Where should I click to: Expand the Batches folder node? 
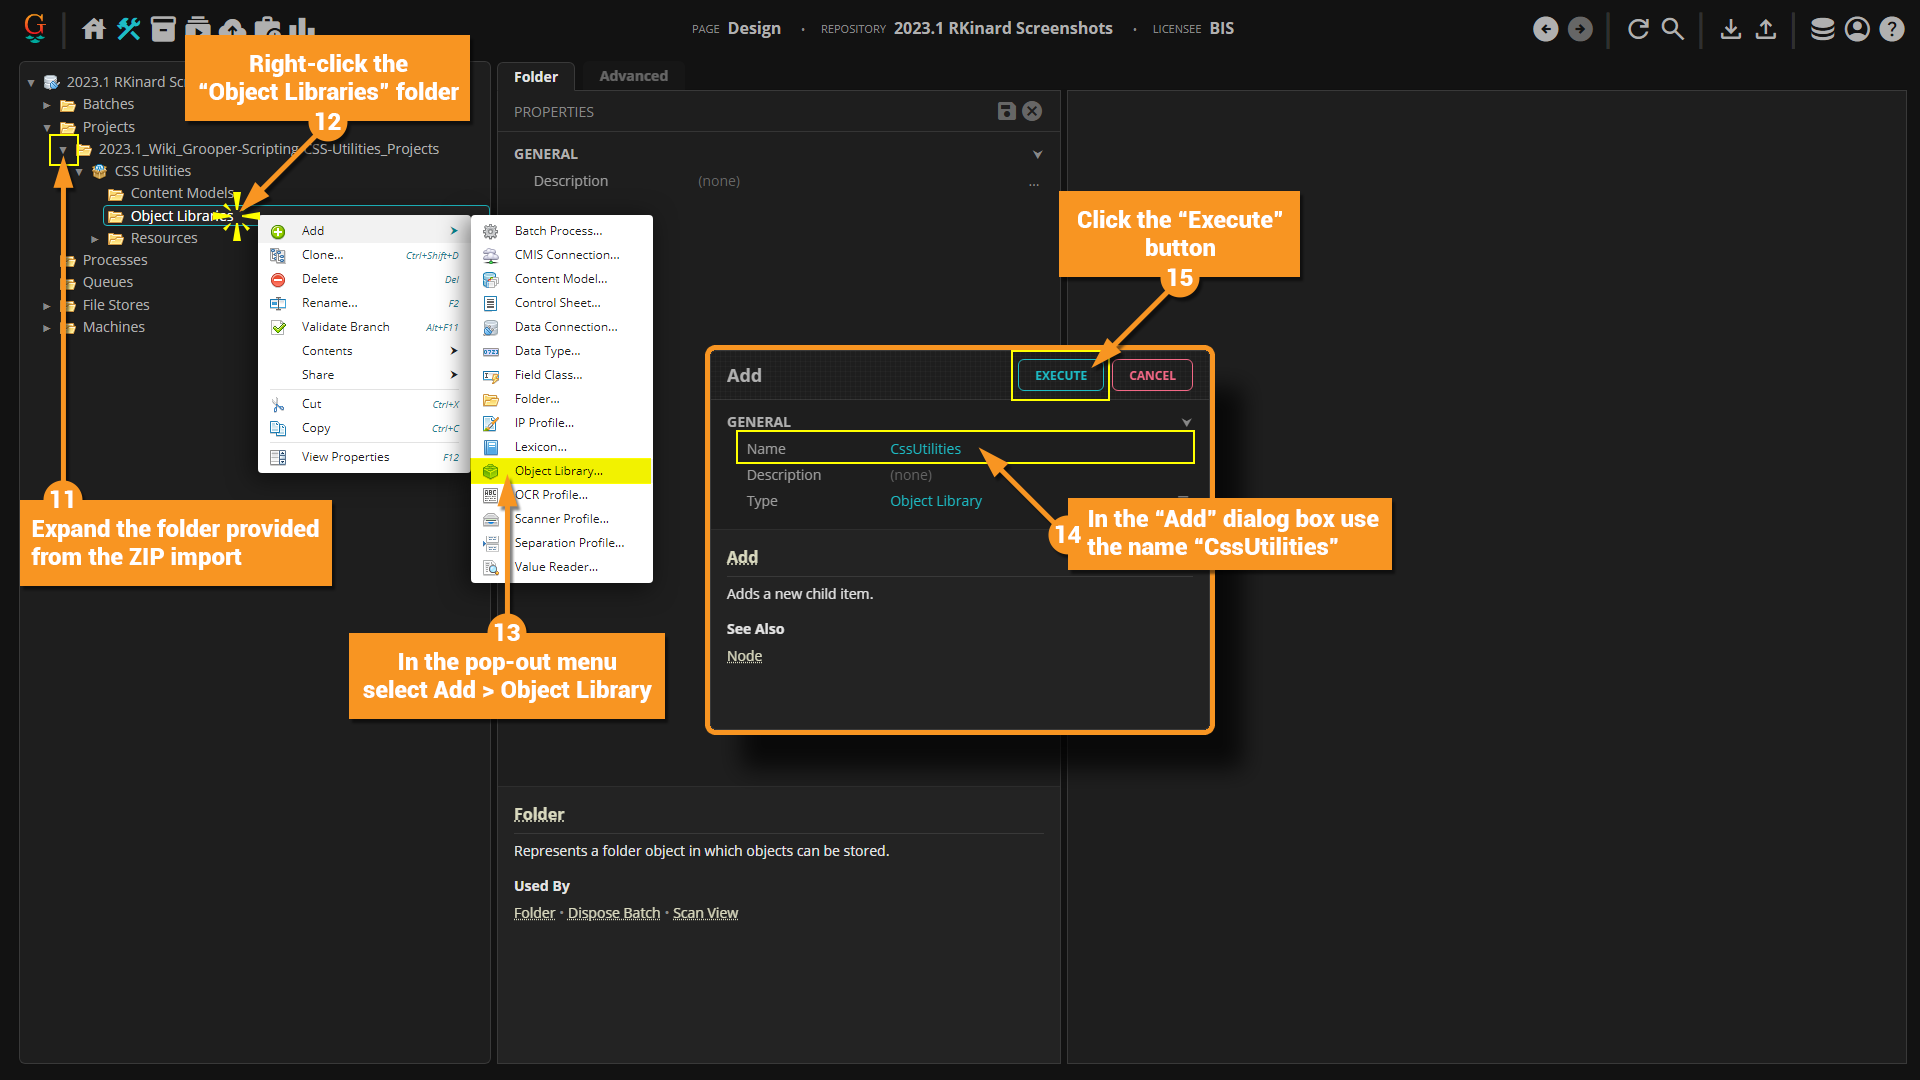[47, 105]
